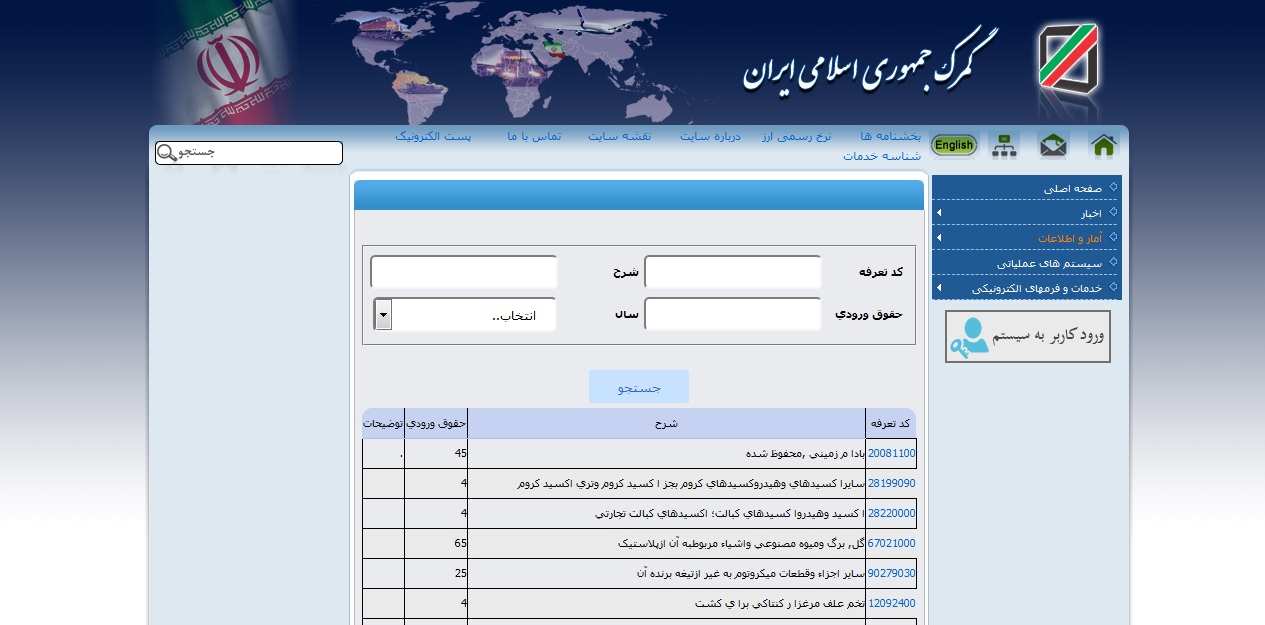Click the تماس با ما navigation item
This screenshot has height=625, width=1265.
536,138
